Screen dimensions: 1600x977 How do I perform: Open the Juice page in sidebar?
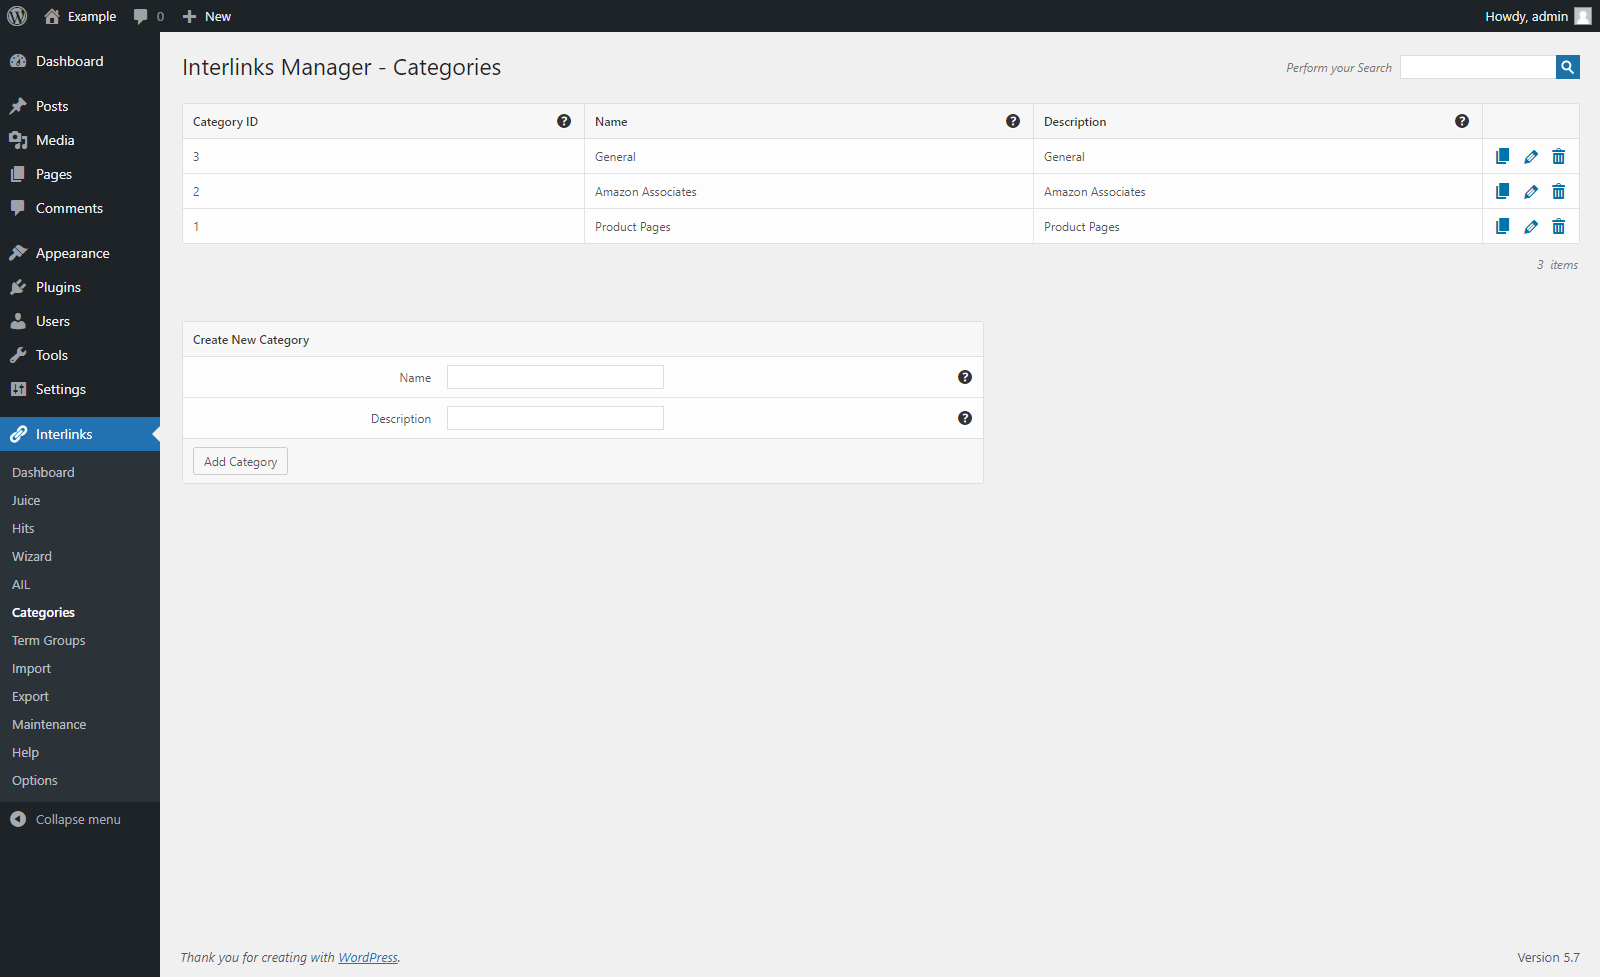[26, 500]
